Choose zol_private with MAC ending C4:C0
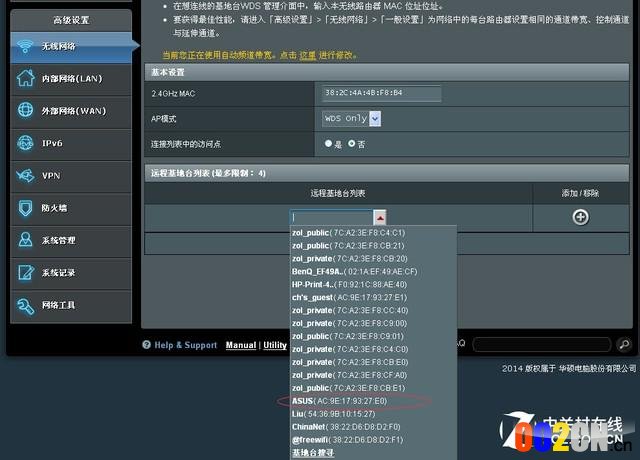 pos(350,349)
